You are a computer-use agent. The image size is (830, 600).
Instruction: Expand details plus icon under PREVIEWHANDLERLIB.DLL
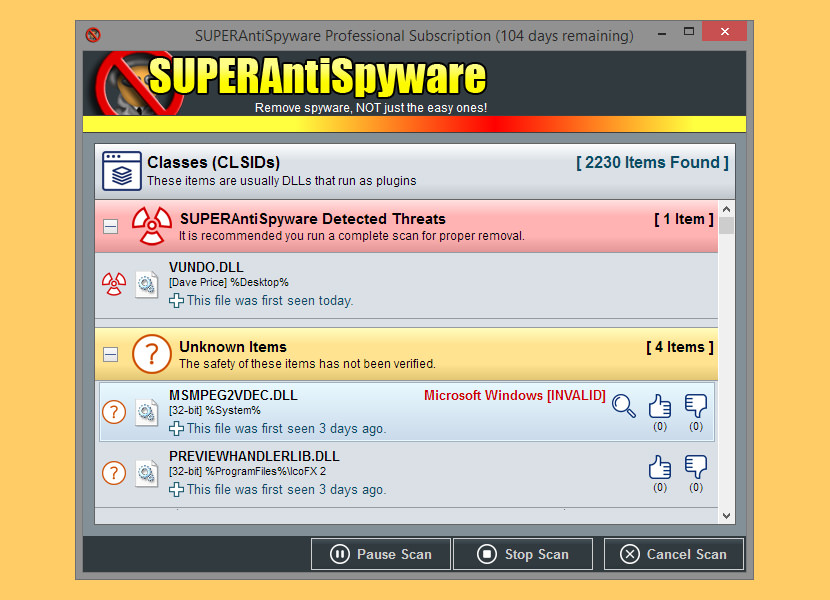click(176, 489)
